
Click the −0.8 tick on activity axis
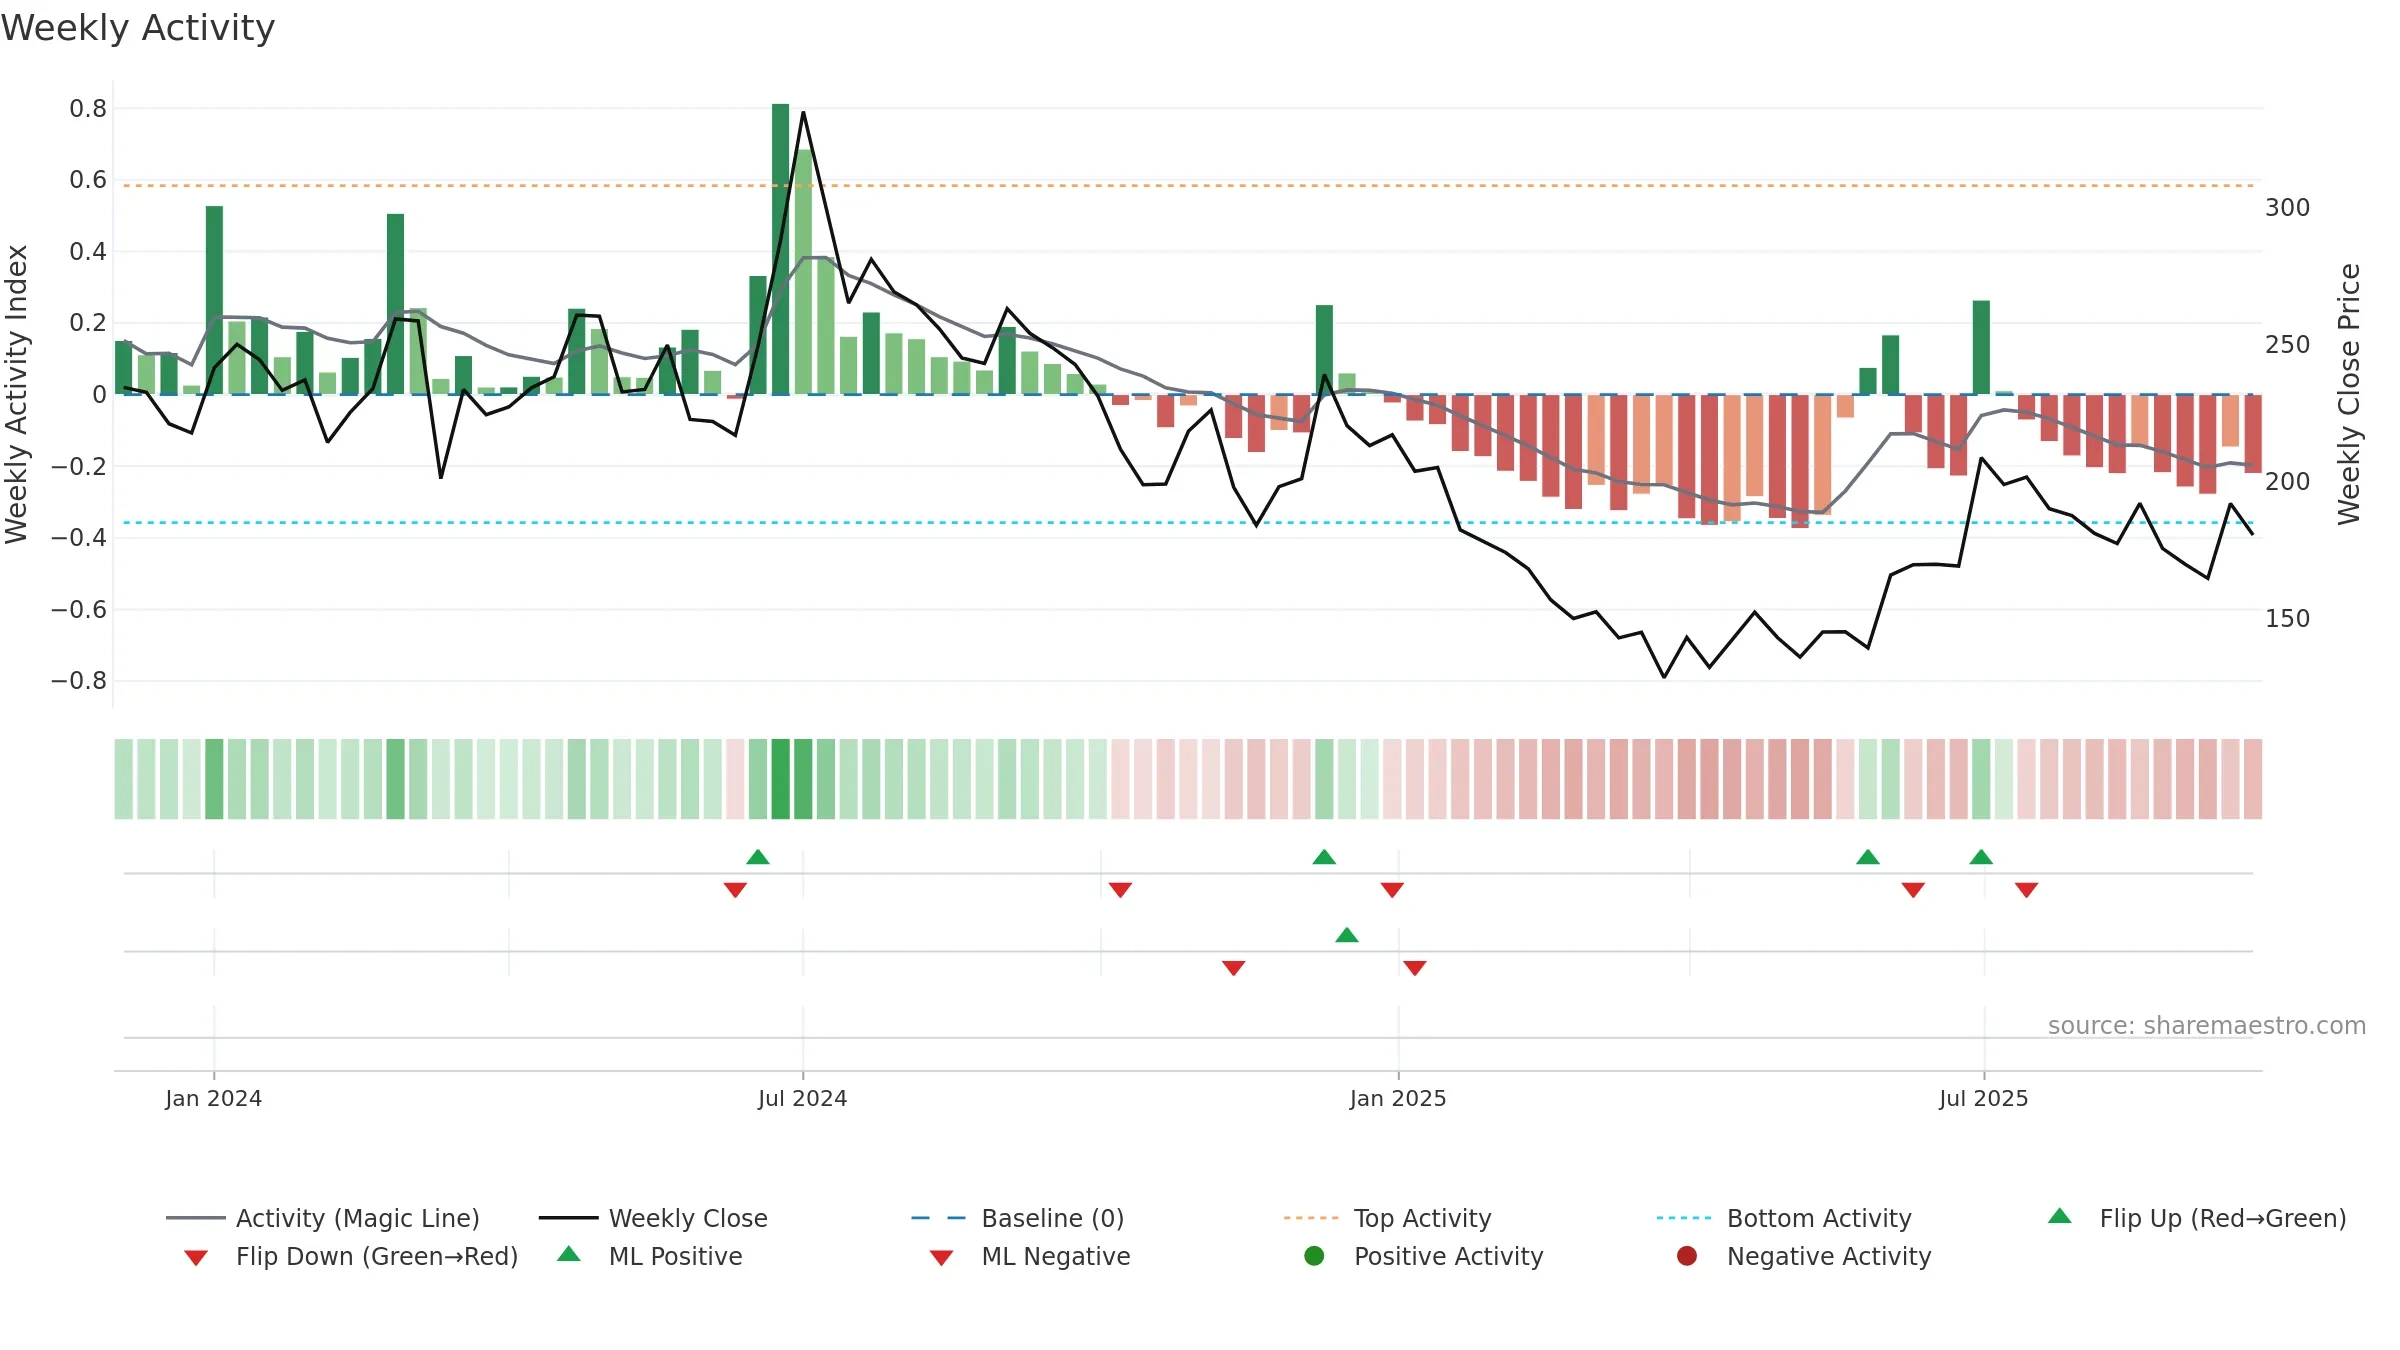pyautogui.click(x=79, y=680)
